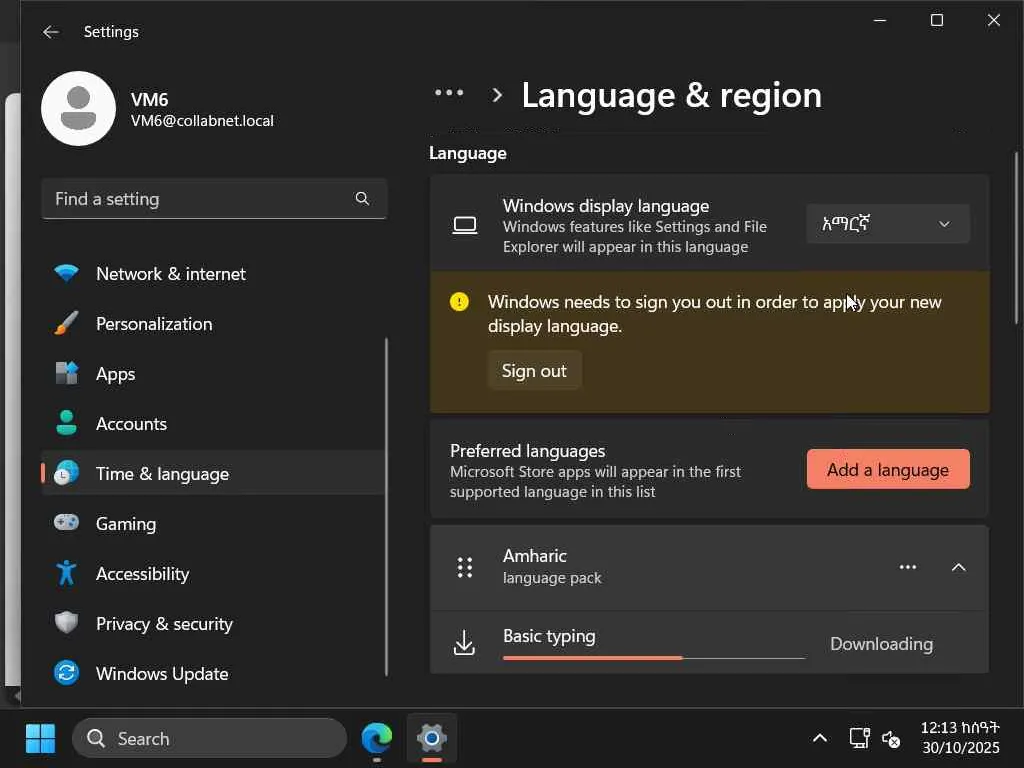Focus the Find a setting search box
Screen dimensions: 1024x768
(x=214, y=199)
